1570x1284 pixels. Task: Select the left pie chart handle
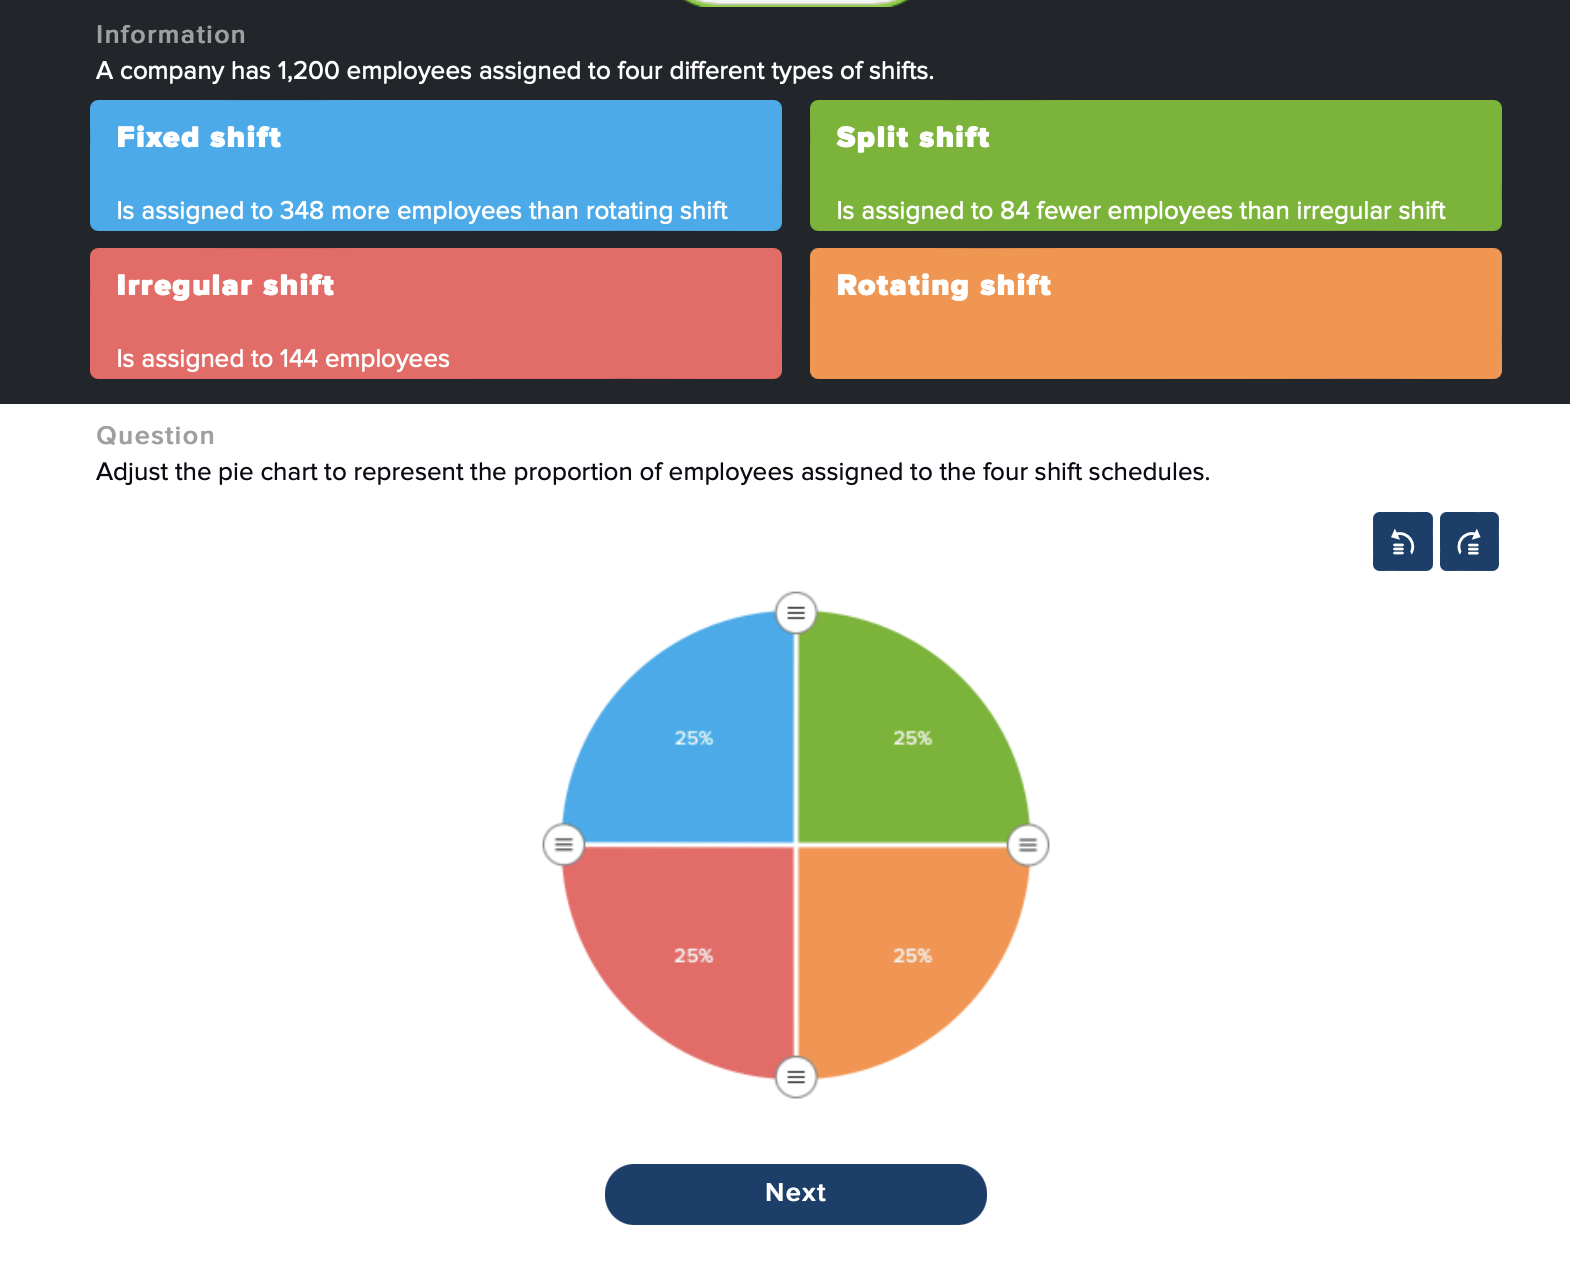[563, 844]
